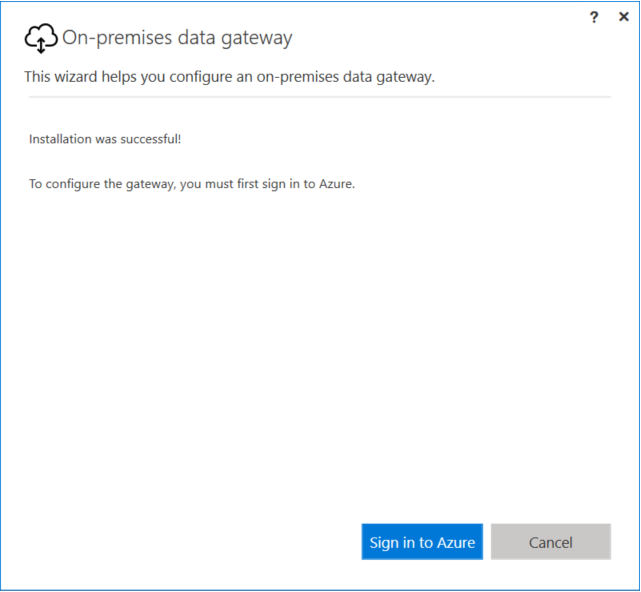Click the word "On-premises" in the title
The width and height of the screenshot is (641, 592).
[x=116, y=38]
